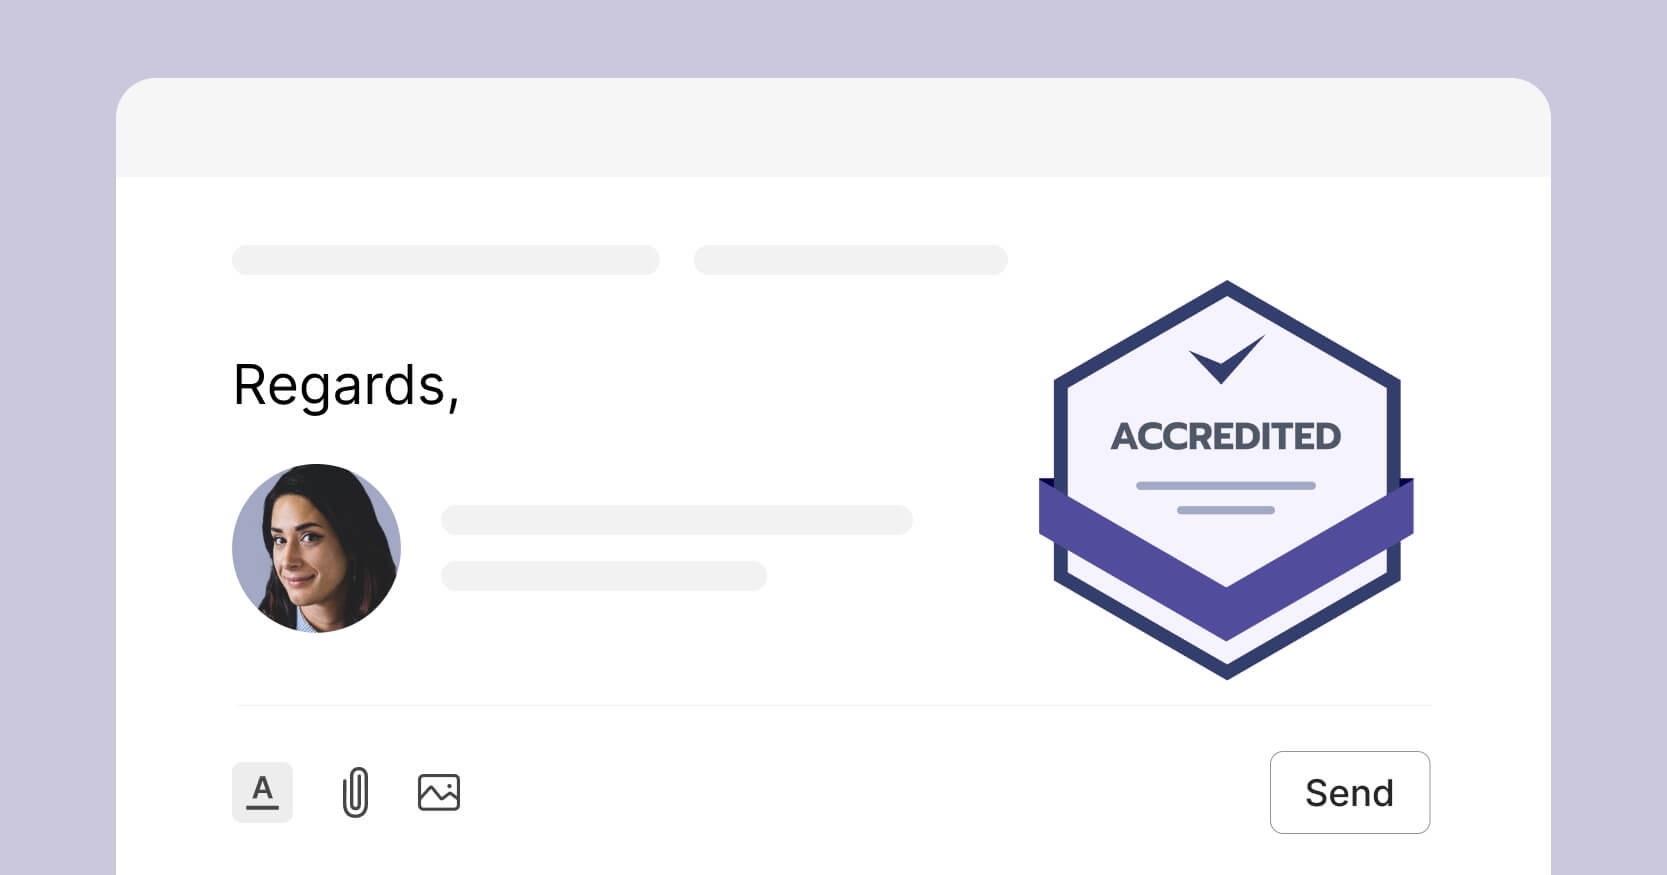Image resolution: width=1667 pixels, height=875 pixels.
Task: Click the checkmark icon atop the badge
Action: (1226, 359)
